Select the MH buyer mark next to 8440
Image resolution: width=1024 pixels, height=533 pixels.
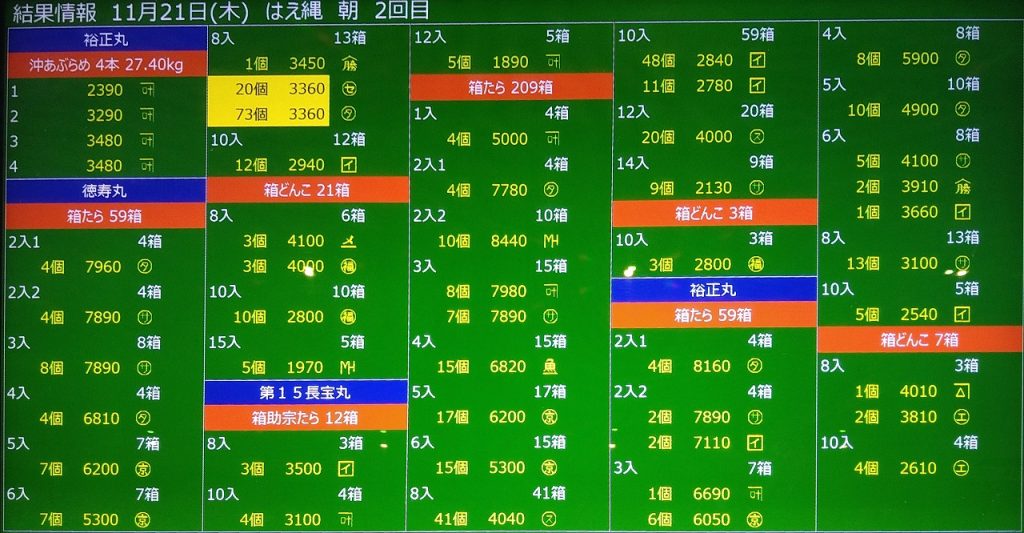click(x=550, y=240)
